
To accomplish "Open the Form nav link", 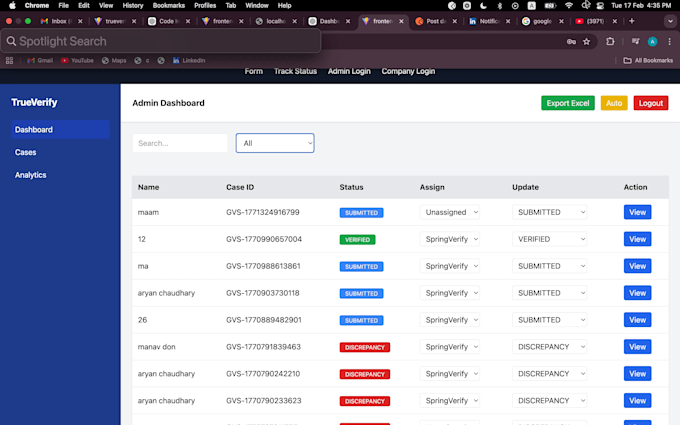I will (254, 71).
